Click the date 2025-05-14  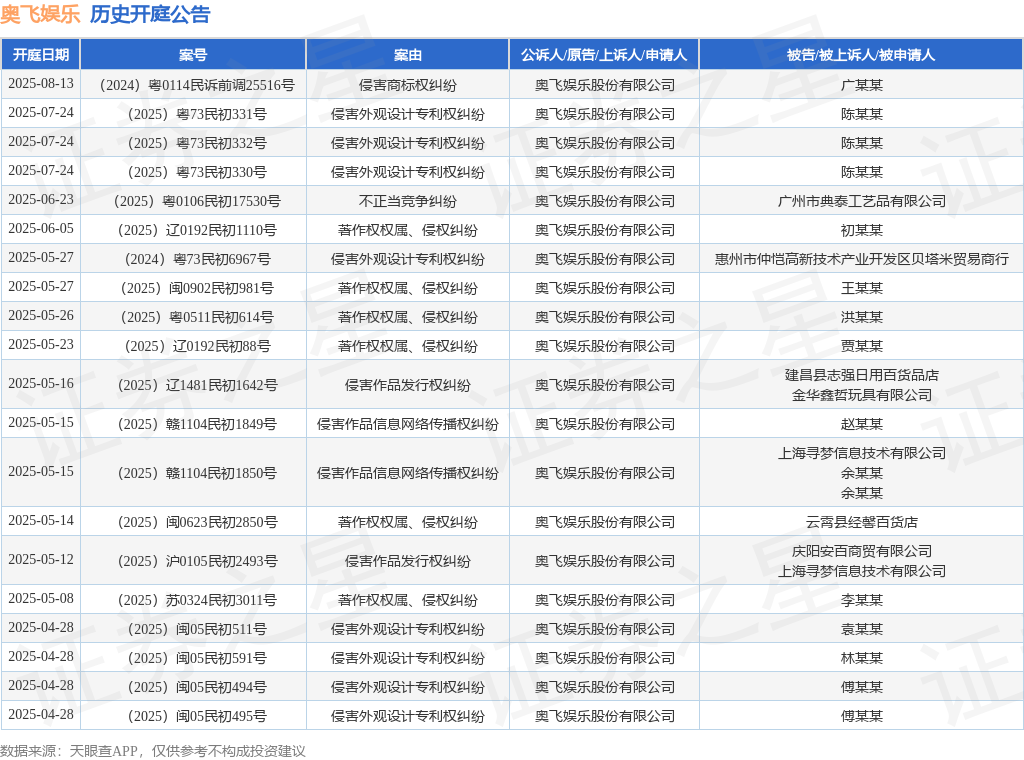tap(40, 520)
